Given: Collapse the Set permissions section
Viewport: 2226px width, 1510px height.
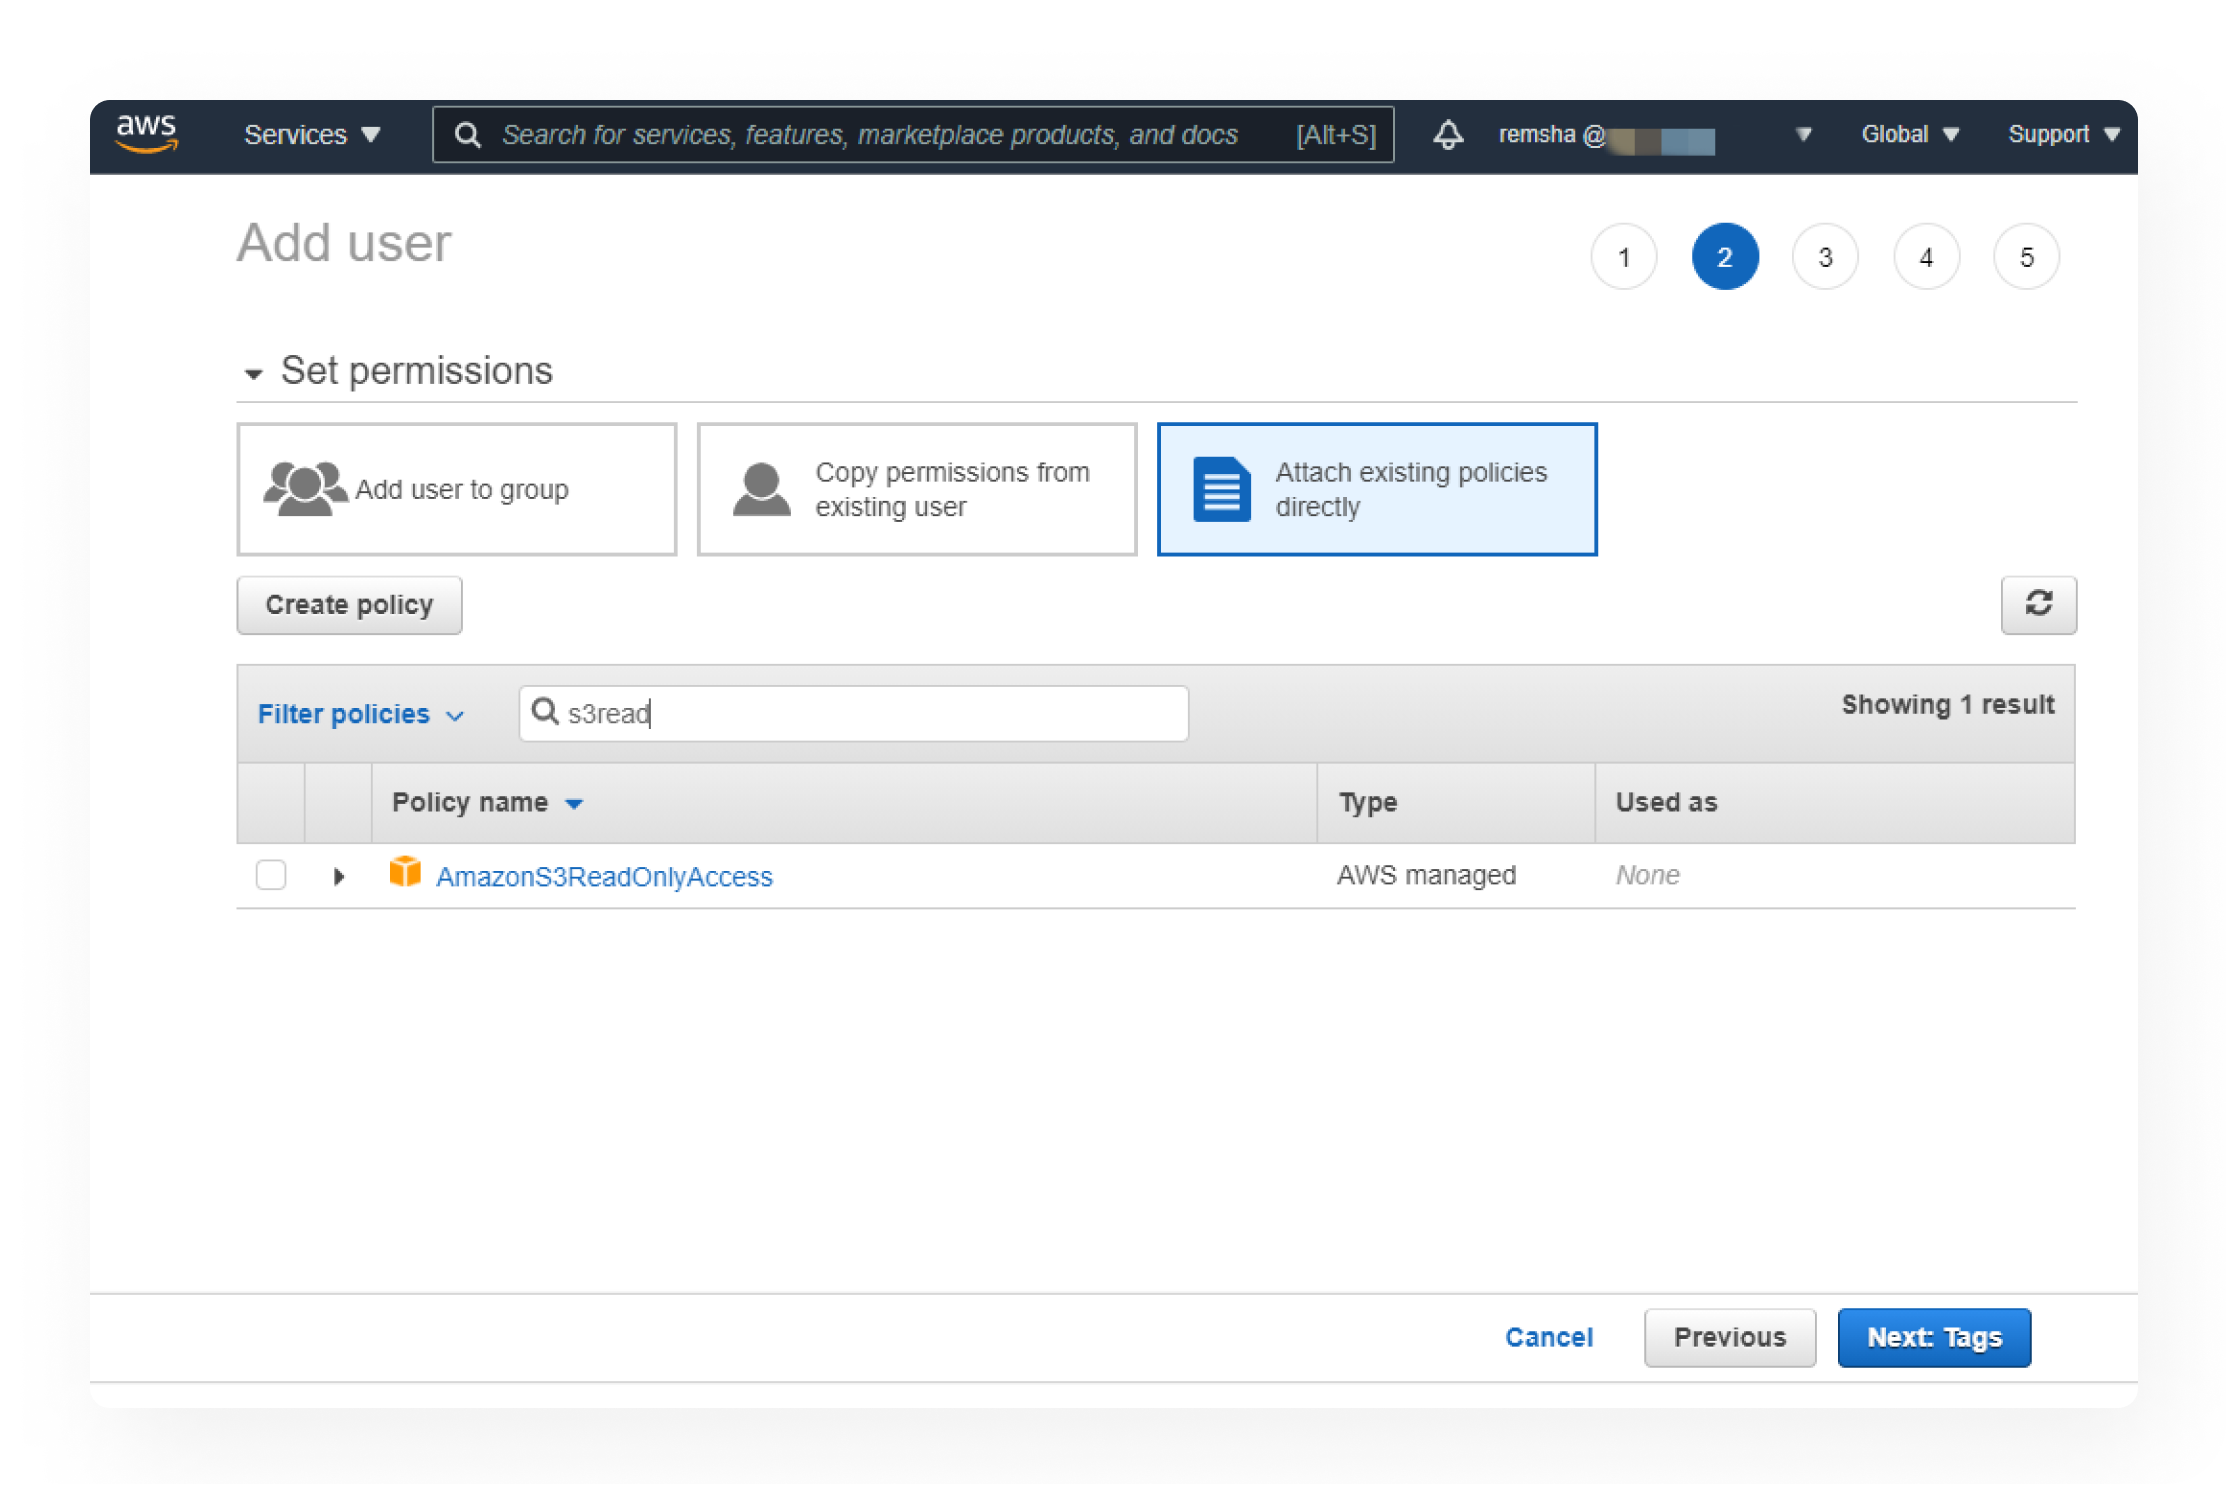Looking at the screenshot, I should point(254,373).
